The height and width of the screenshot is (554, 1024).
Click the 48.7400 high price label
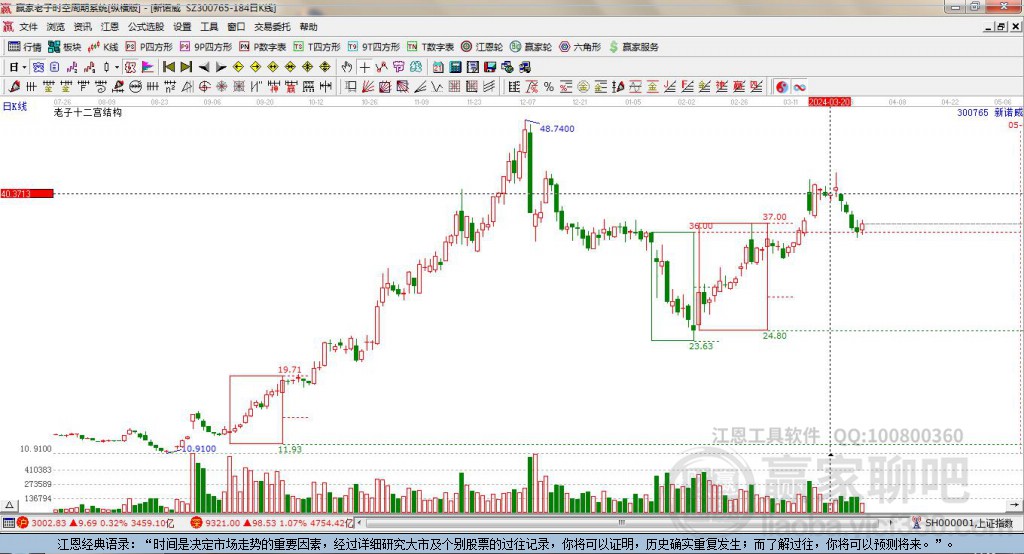click(x=557, y=129)
